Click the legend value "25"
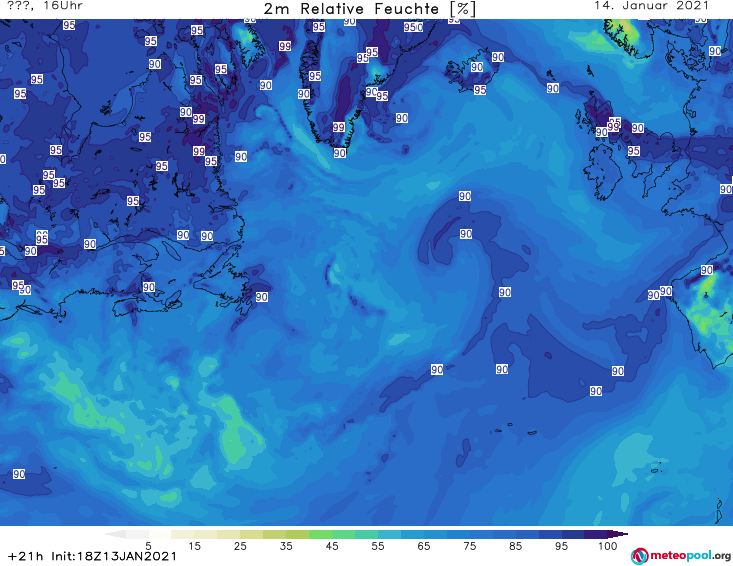733x566 pixels. coord(240,546)
